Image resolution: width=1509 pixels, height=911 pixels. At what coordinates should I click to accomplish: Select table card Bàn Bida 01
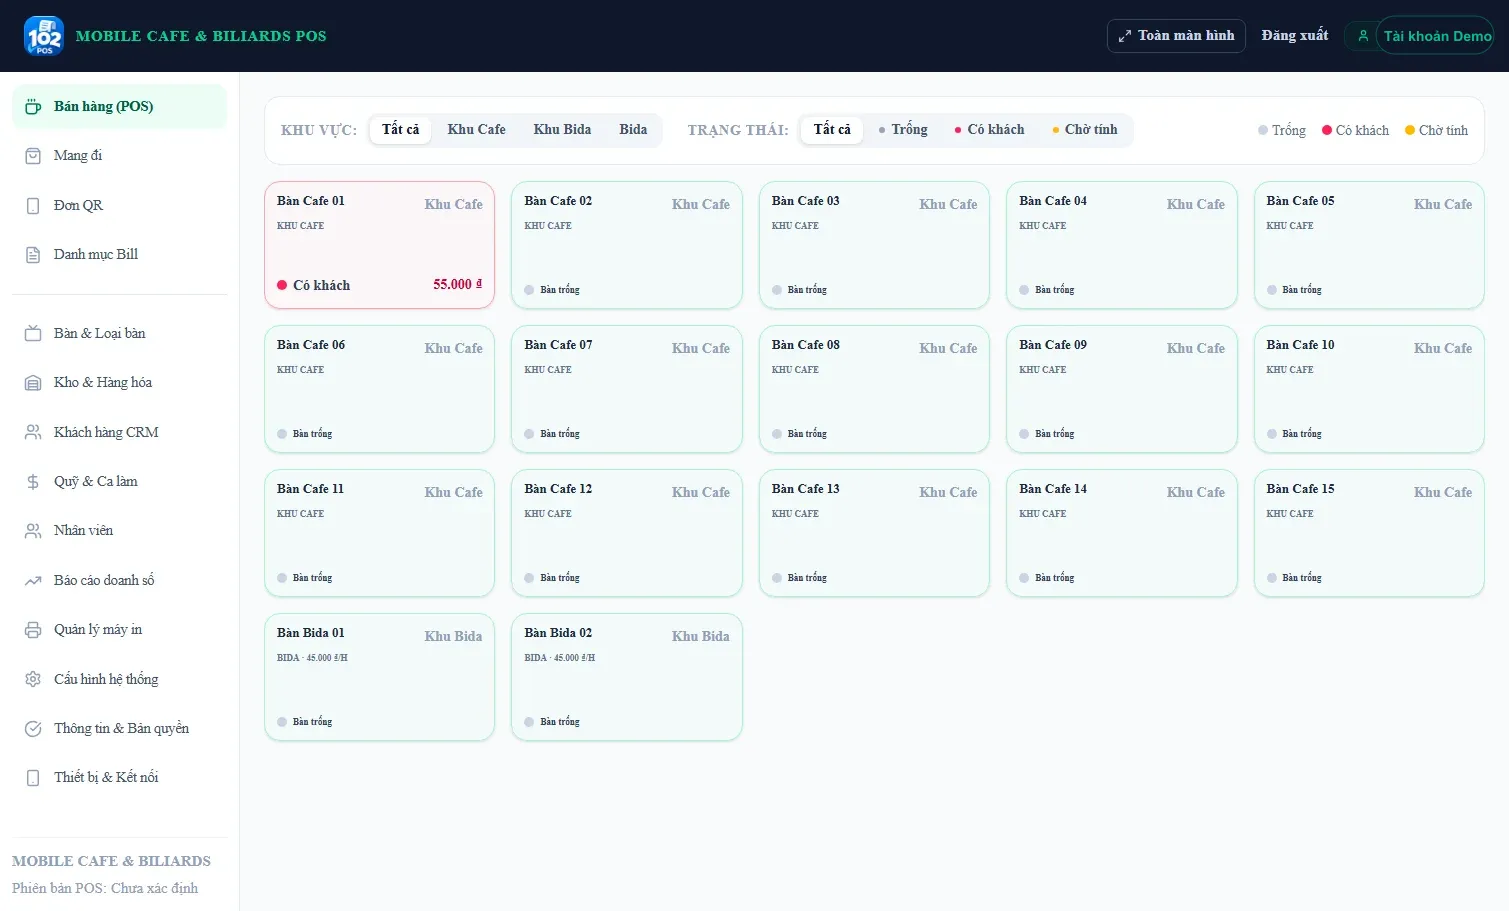[x=380, y=677]
